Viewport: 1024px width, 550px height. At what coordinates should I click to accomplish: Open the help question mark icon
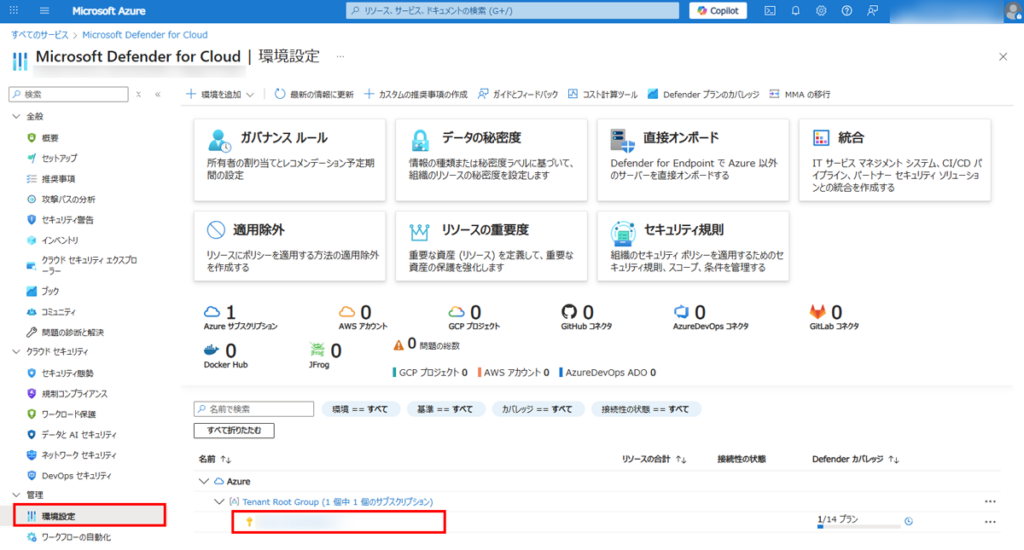847,11
